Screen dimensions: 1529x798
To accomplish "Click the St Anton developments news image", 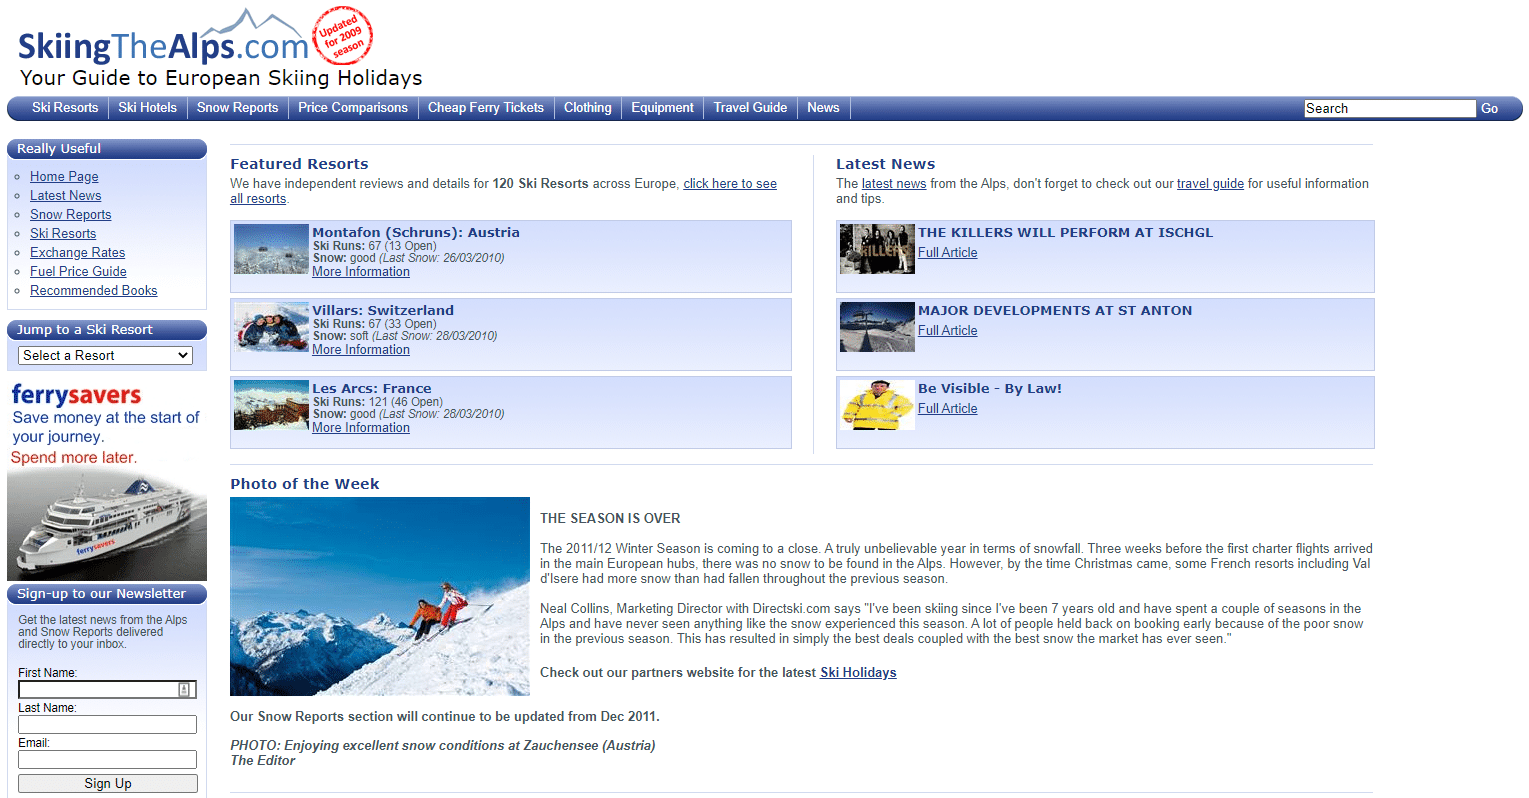I will tap(876, 327).
